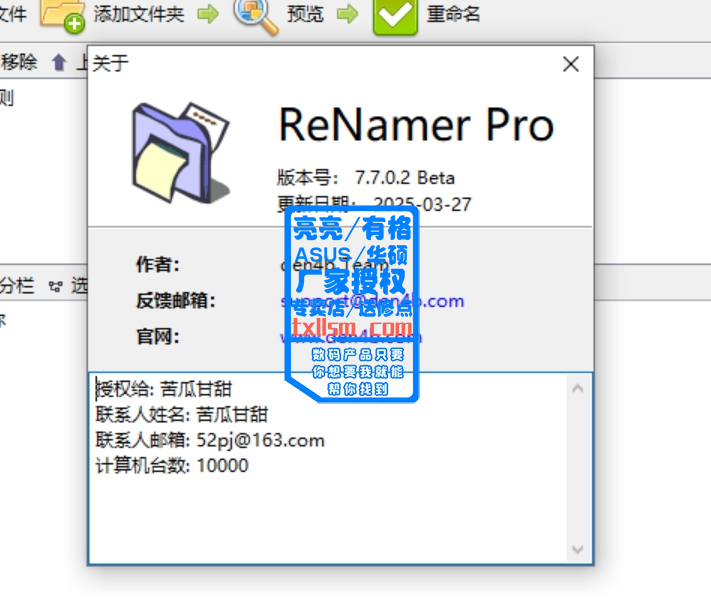This screenshot has width=711, height=609.
Task: Click the text 52pj@163.com
Action: (x=260, y=440)
